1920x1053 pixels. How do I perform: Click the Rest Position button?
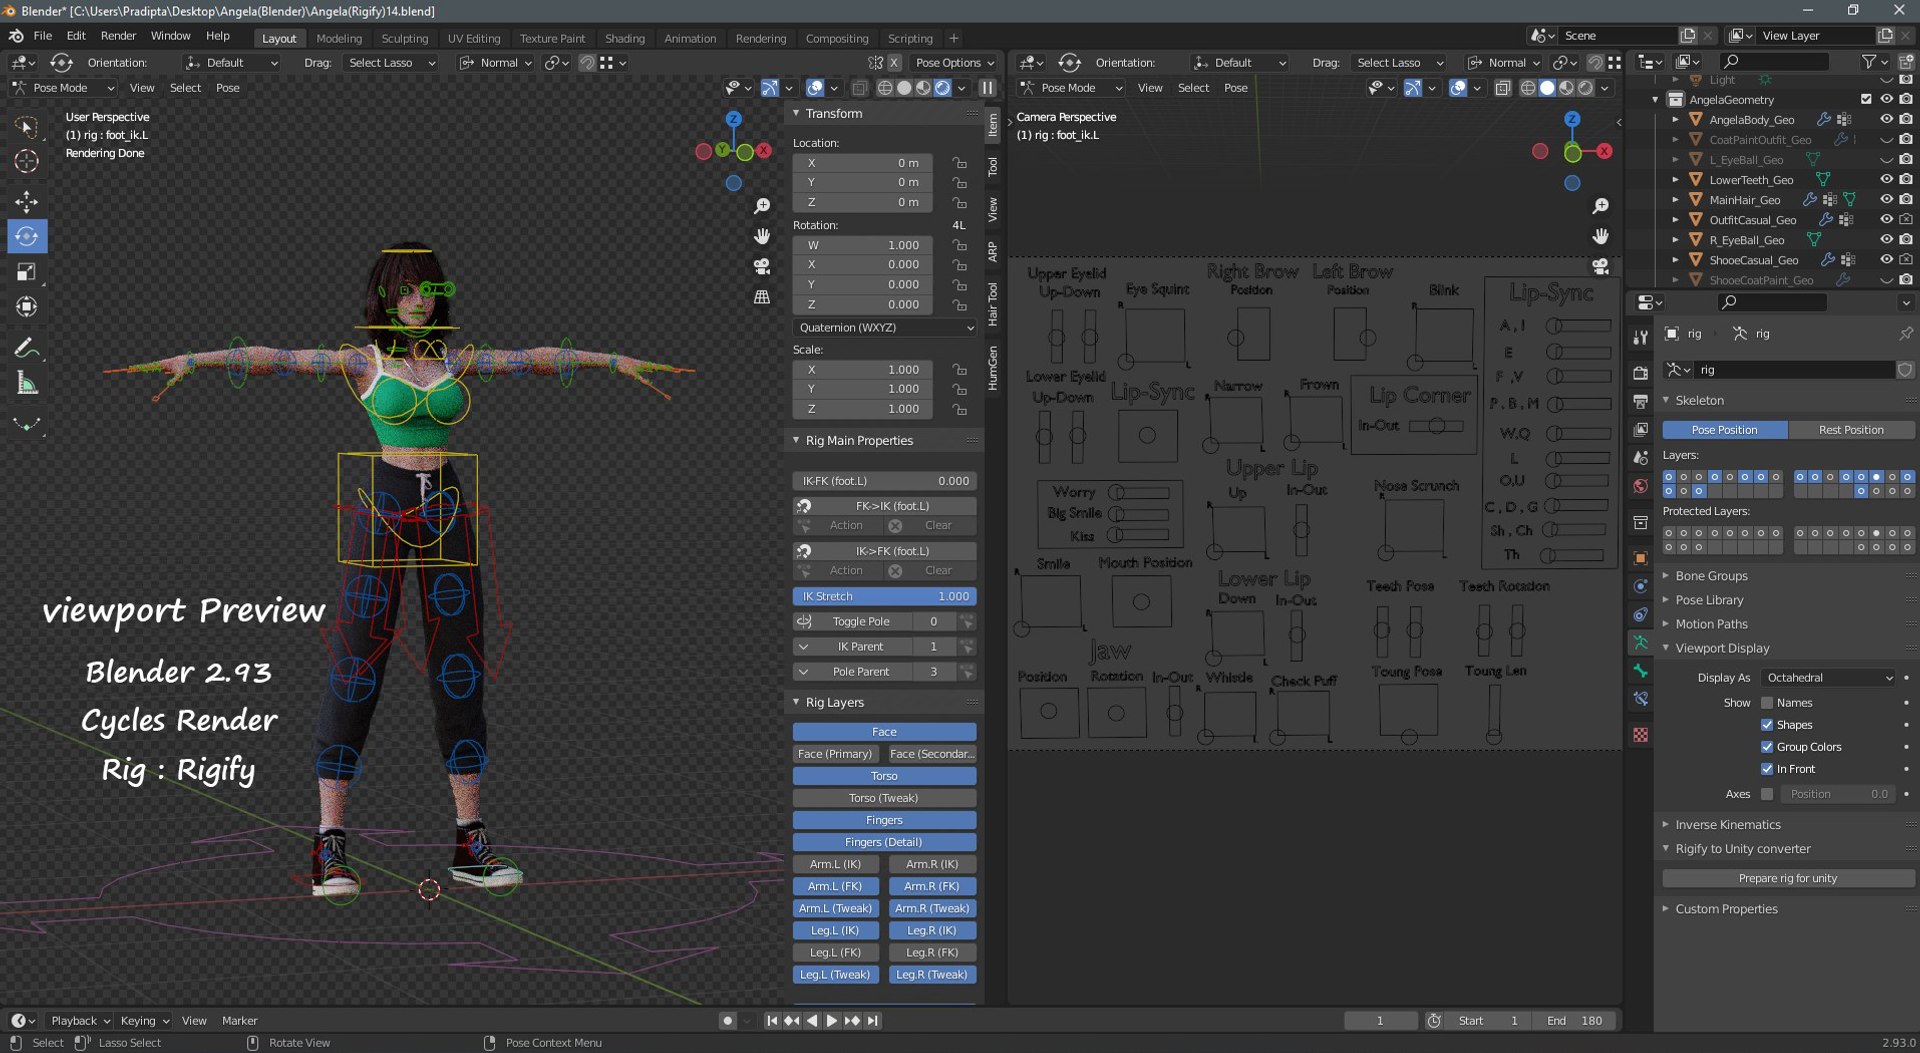click(x=1851, y=430)
